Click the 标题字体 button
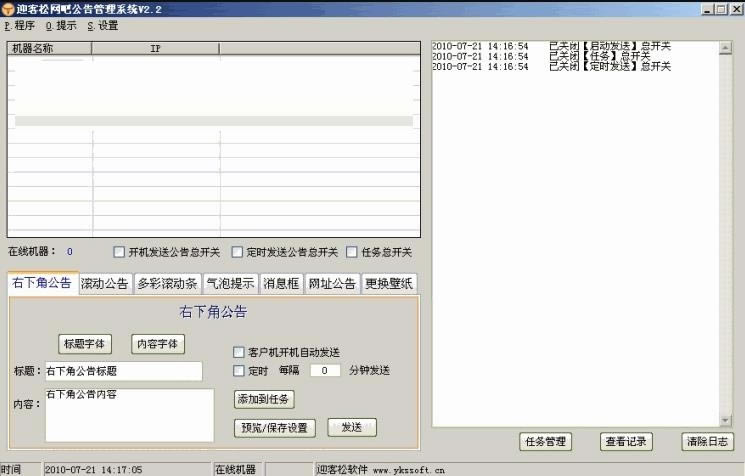Image resolution: width=745 pixels, height=476 pixels. (x=85, y=344)
